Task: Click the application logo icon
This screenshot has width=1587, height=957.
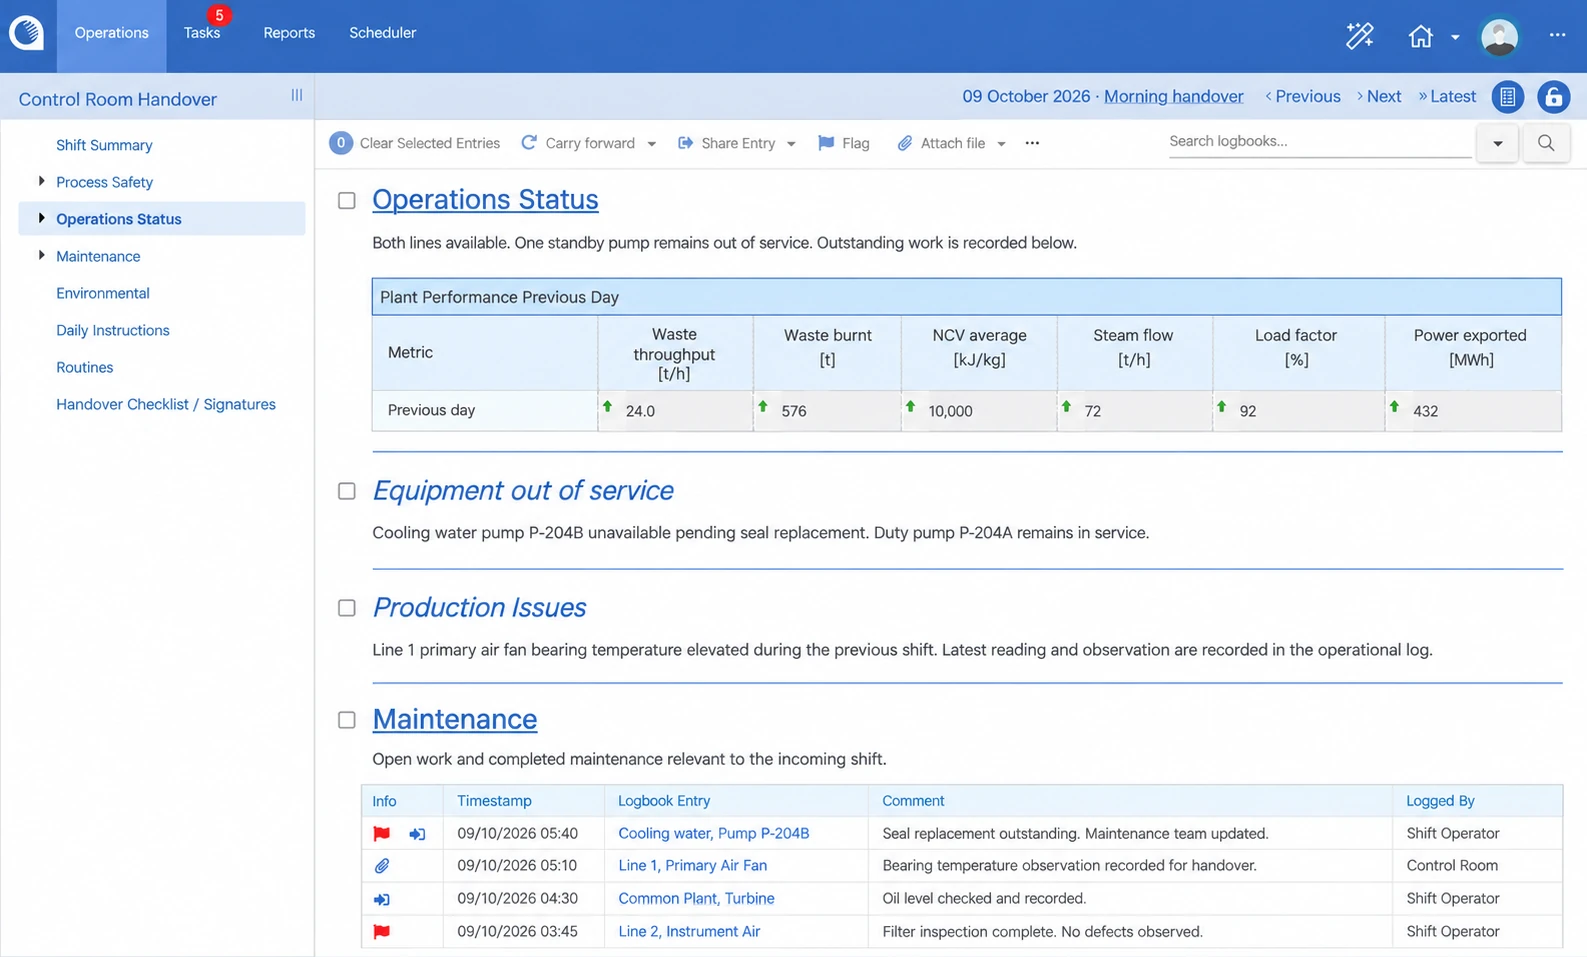Action: [26, 33]
